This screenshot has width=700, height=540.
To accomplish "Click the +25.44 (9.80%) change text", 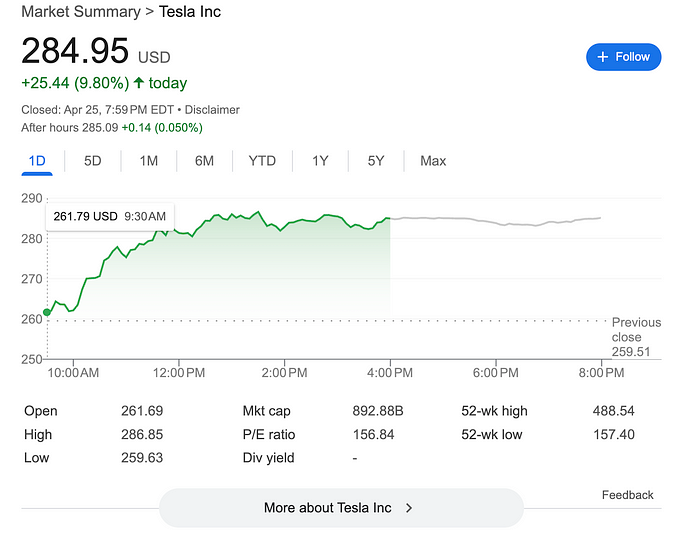I will click(x=75, y=83).
